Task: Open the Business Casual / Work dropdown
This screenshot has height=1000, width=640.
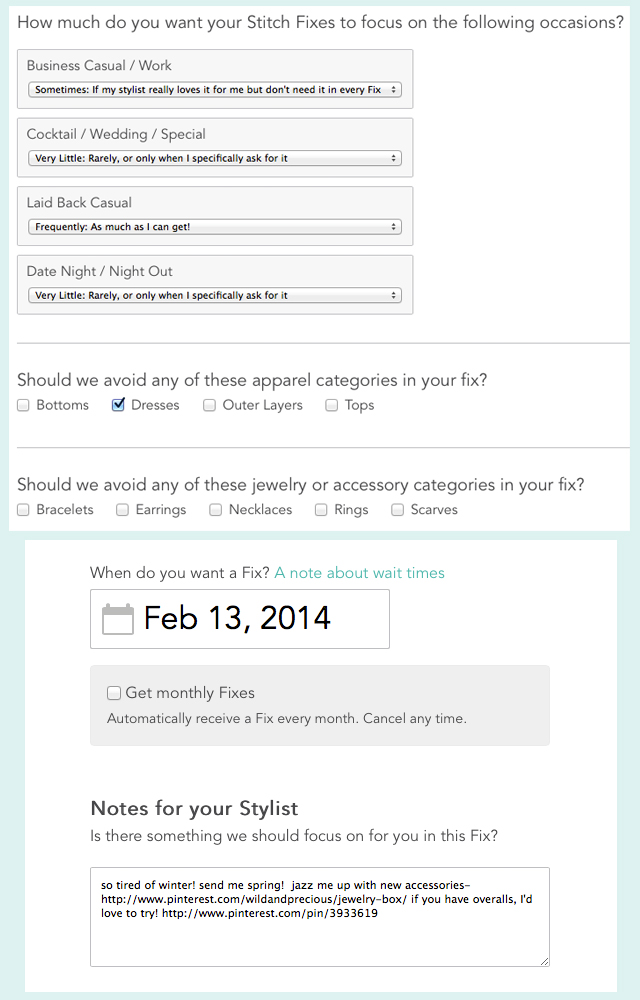Action: point(215,90)
